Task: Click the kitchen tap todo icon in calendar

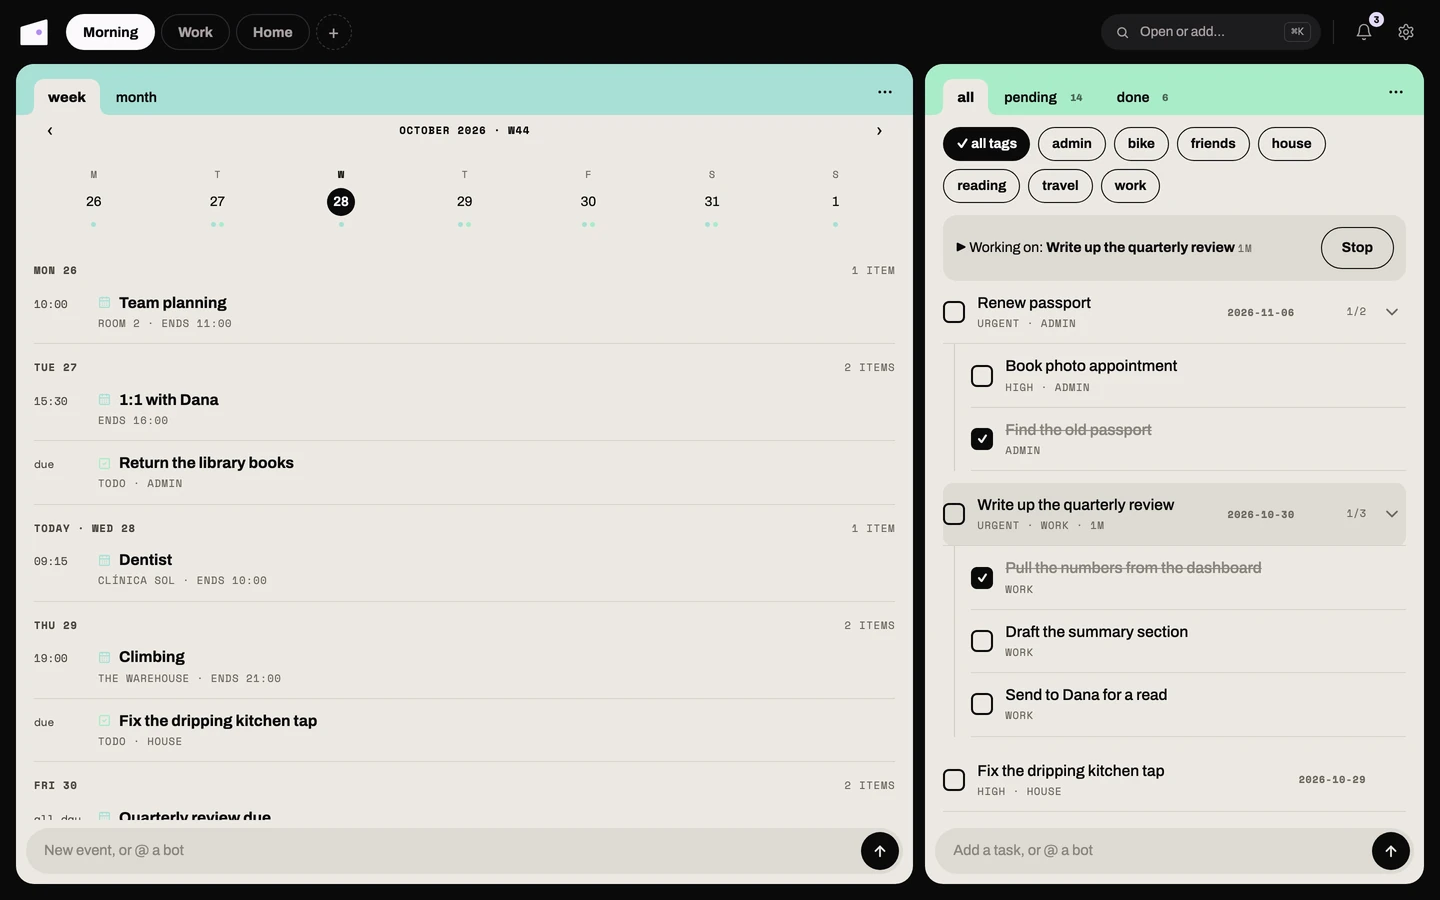Action: [104, 721]
